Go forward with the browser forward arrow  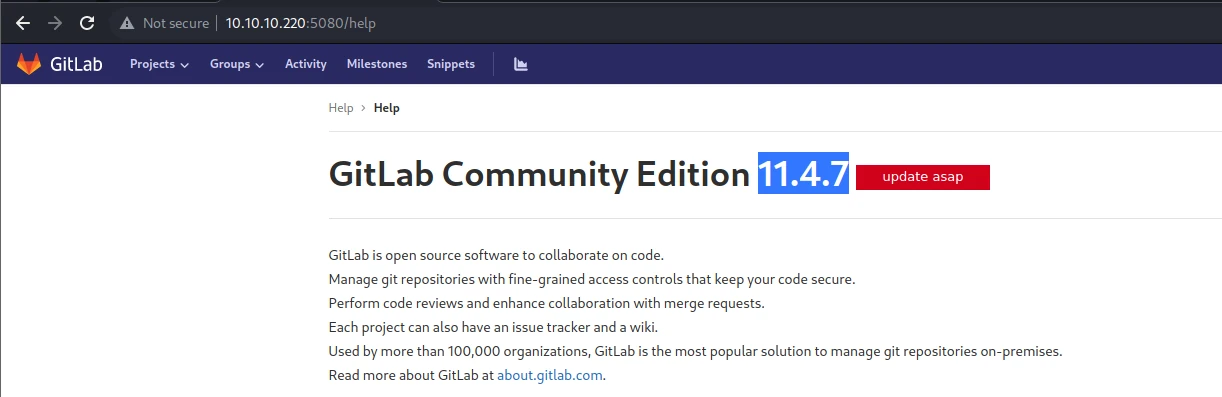pyautogui.click(x=54, y=22)
